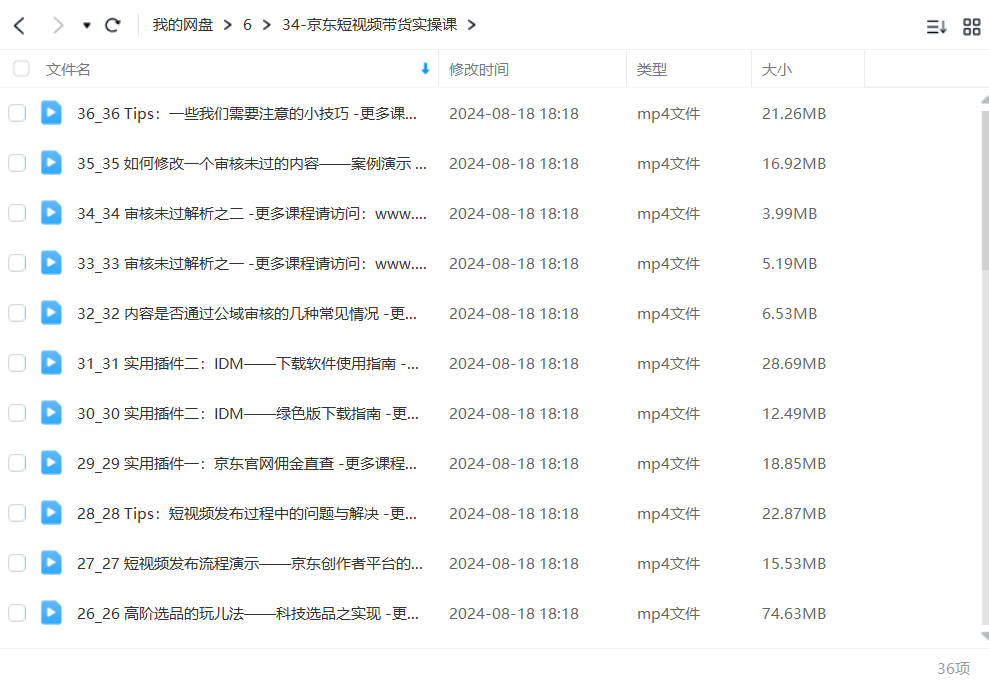Check the box for 26_26 高阶选品的玩儿法
The width and height of the screenshot is (989, 681).
coord(17,613)
